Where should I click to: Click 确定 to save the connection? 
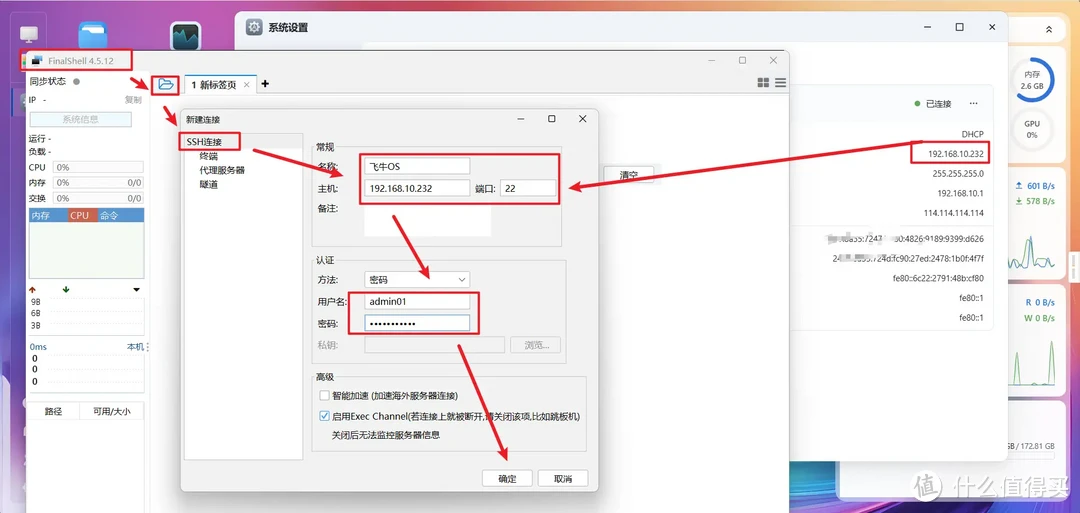[x=507, y=479]
